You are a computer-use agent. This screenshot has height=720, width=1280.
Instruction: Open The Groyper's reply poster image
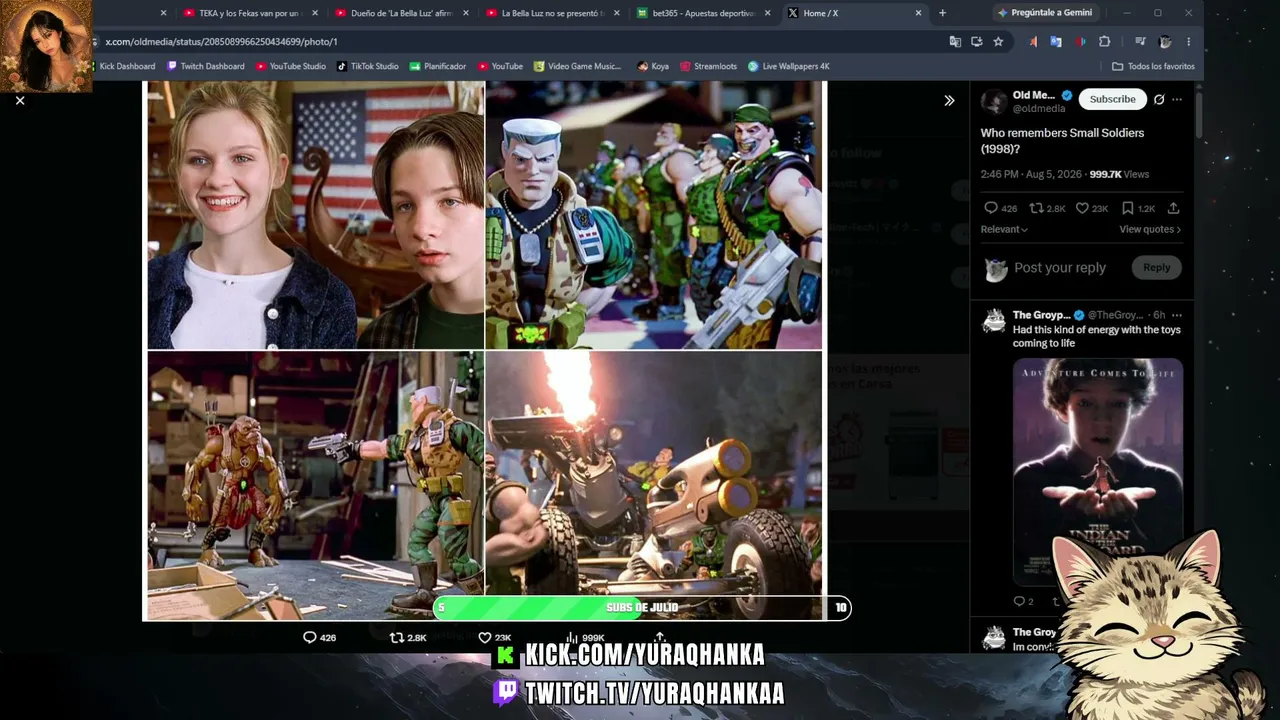(x=1097, y=471)
